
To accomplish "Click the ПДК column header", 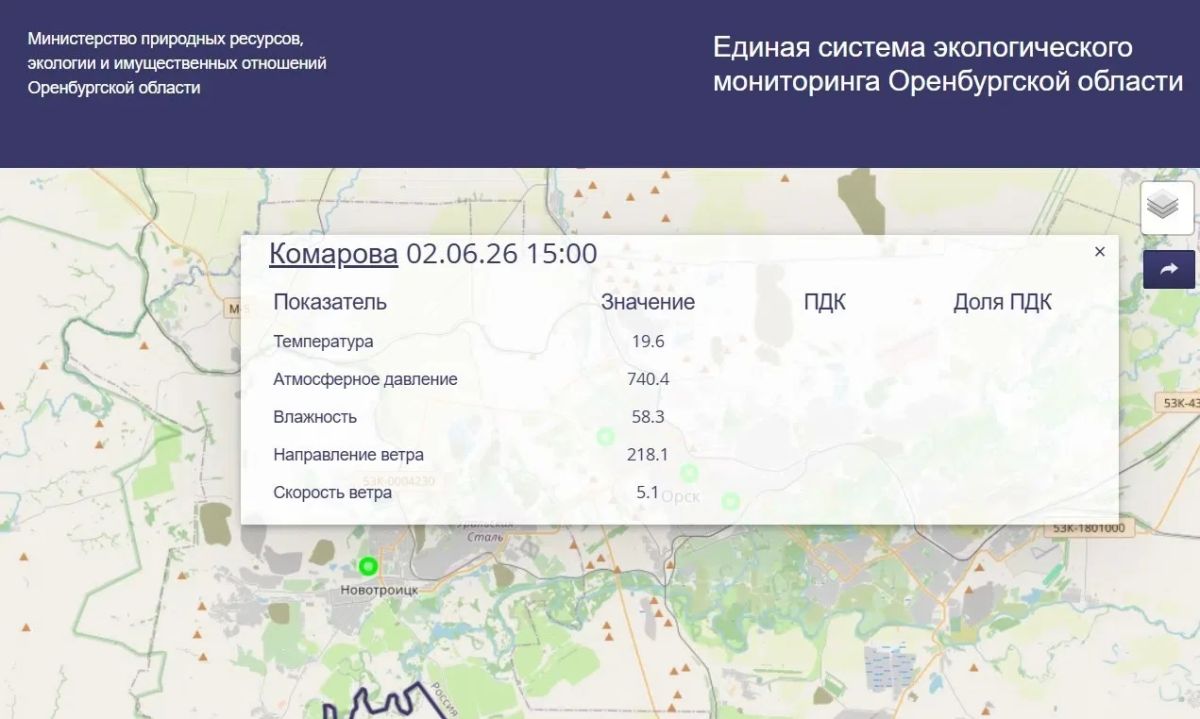I will (x=825, y=302).
